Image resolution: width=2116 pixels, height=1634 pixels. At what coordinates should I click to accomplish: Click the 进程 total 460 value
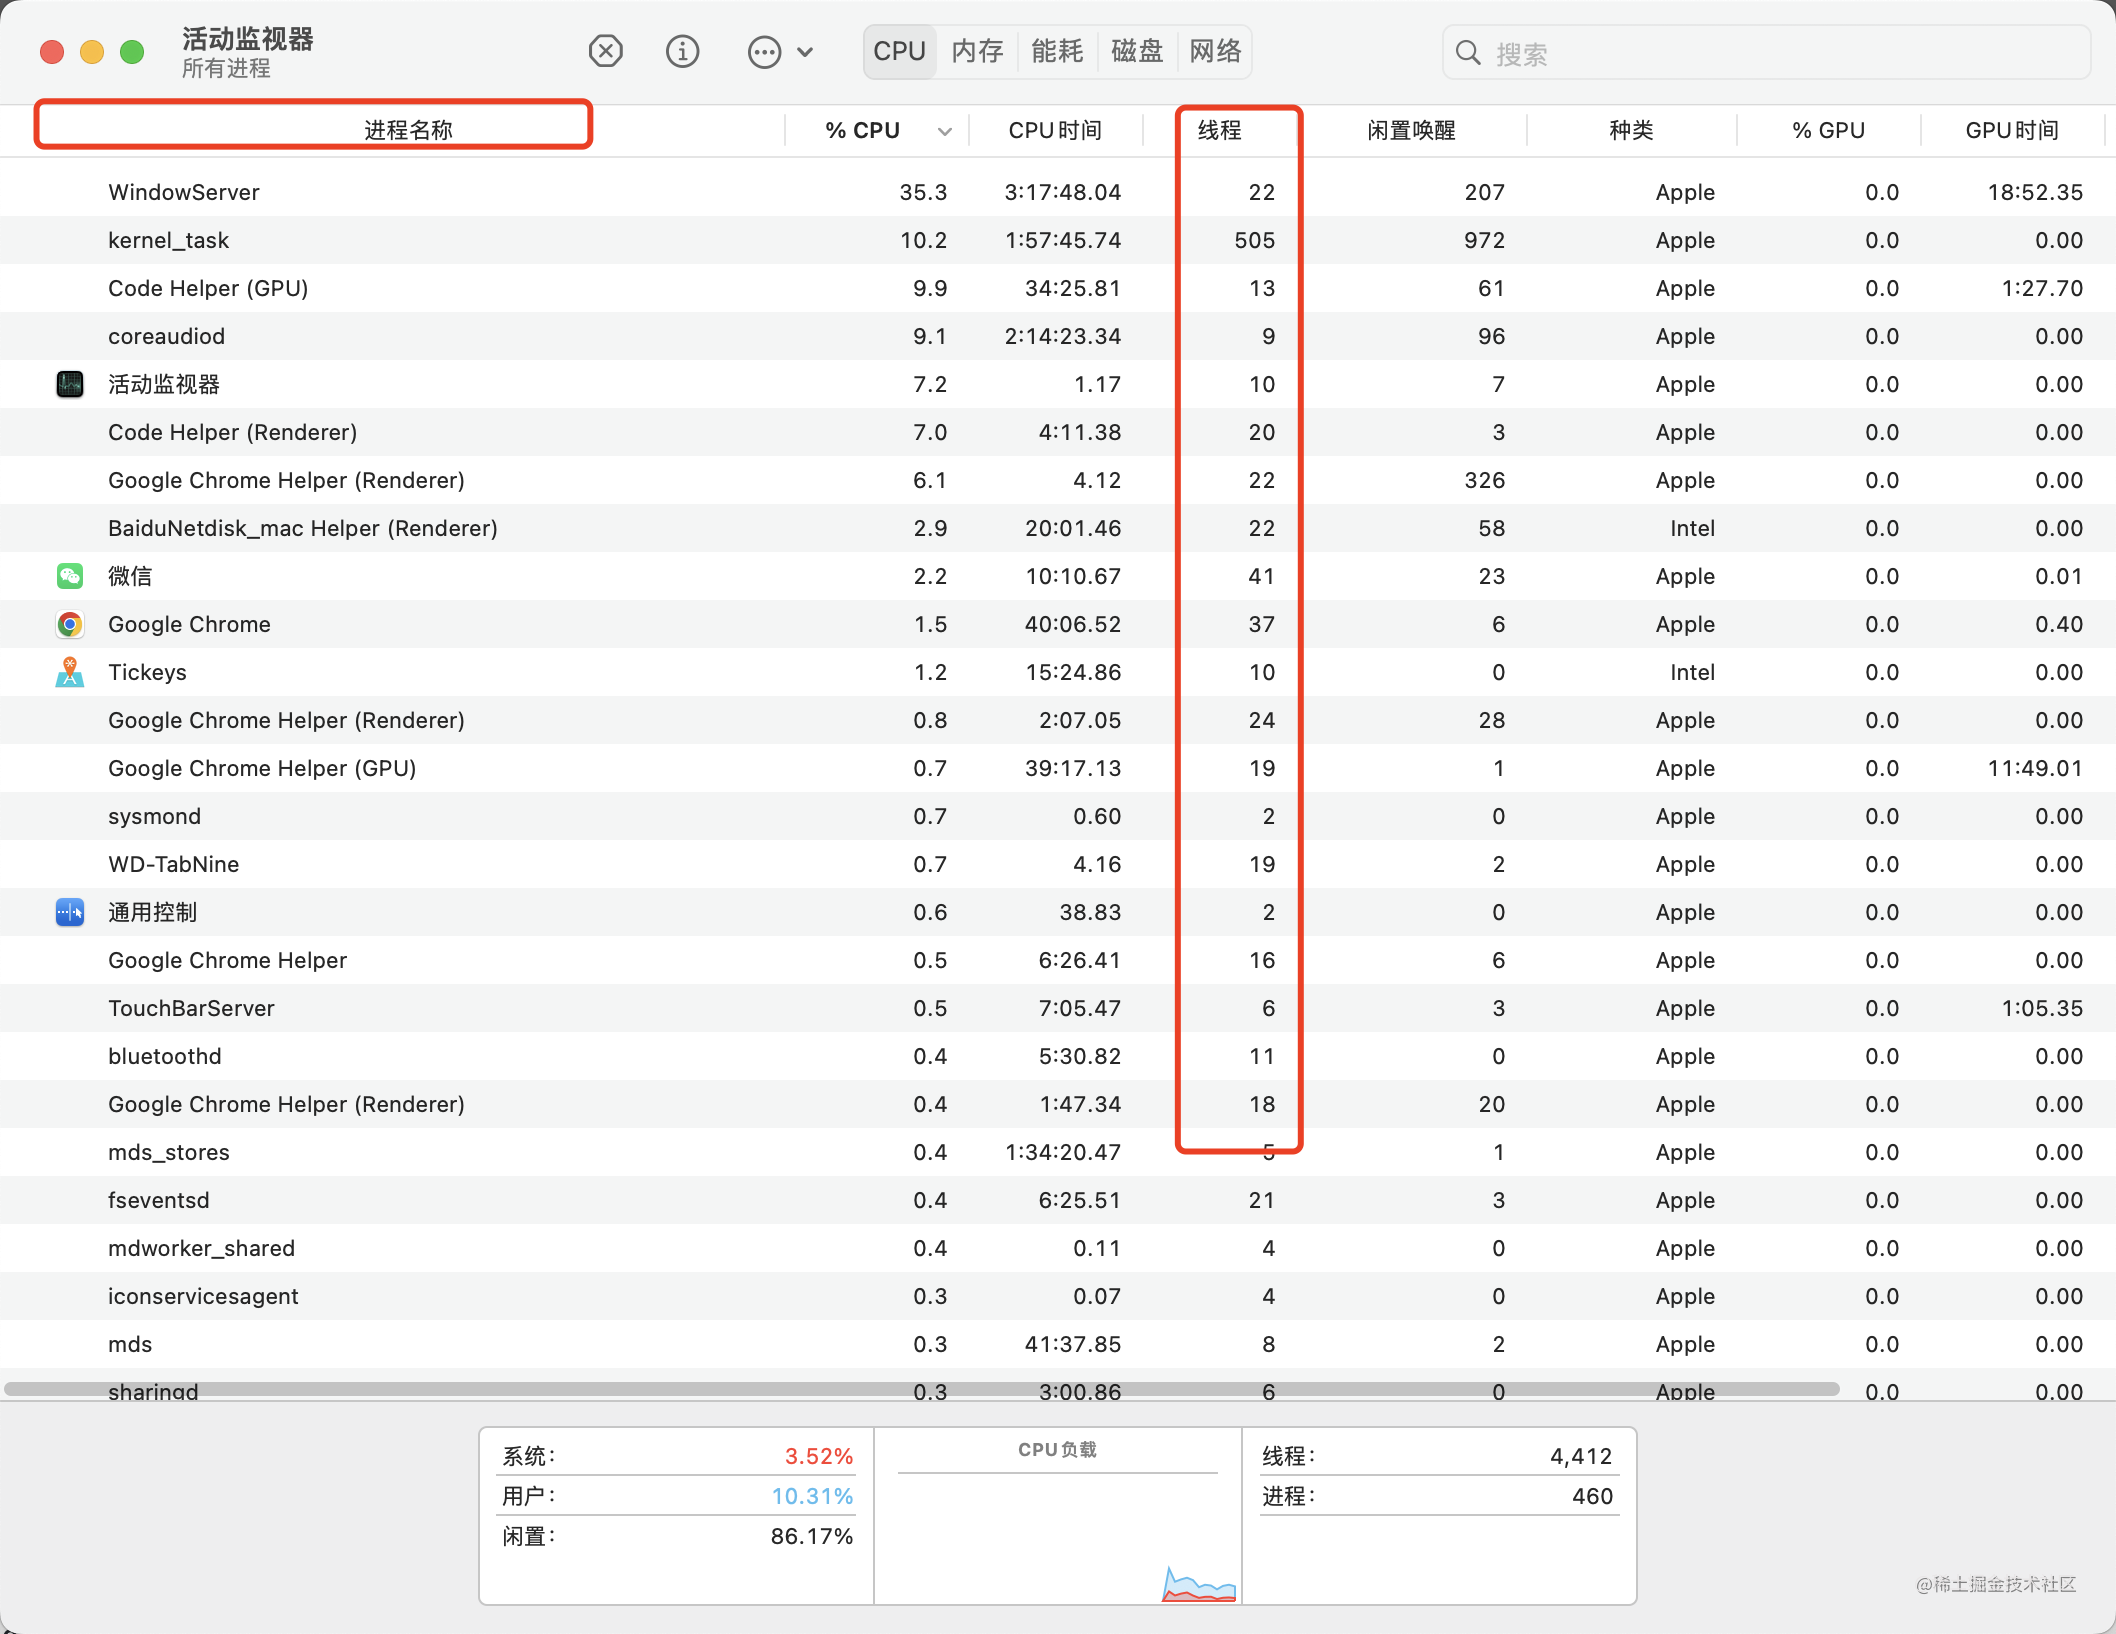(x=1592, y=1496)
